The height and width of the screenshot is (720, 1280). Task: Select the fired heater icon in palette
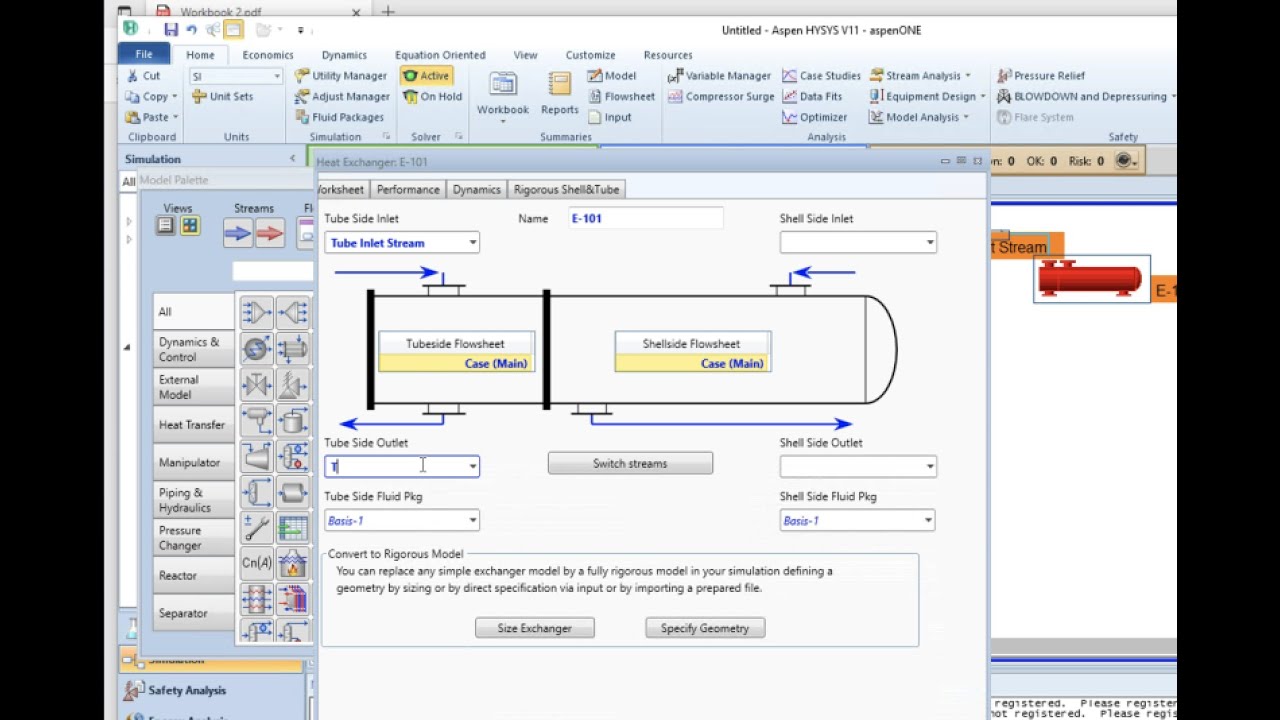click(x=293, y=563)
